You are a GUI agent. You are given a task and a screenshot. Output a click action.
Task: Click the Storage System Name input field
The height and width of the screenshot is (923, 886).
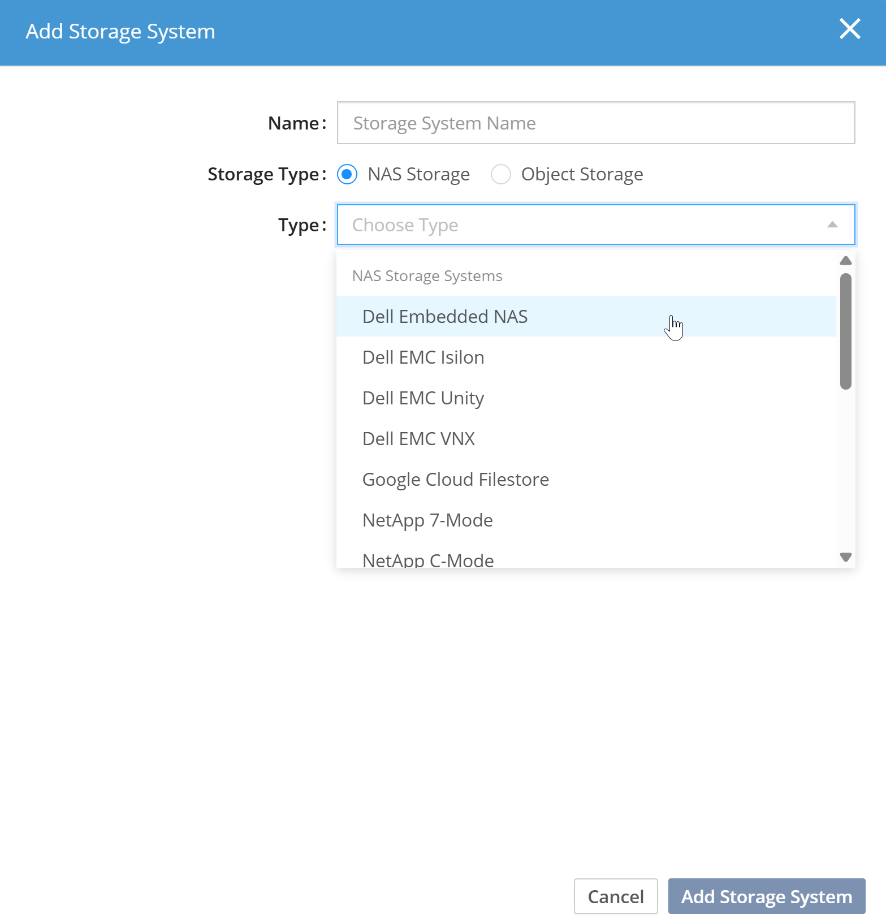click(x=596, y=123)
